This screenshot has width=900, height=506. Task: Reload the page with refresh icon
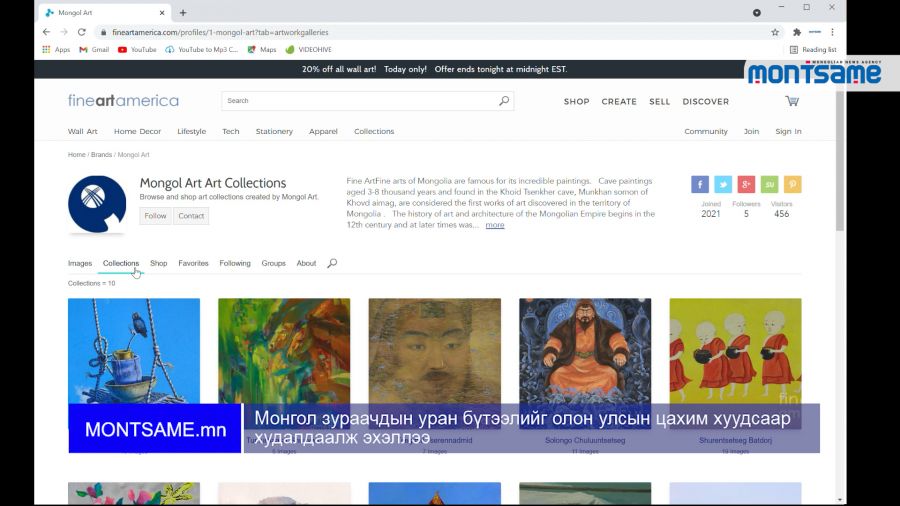coord(82,32)
